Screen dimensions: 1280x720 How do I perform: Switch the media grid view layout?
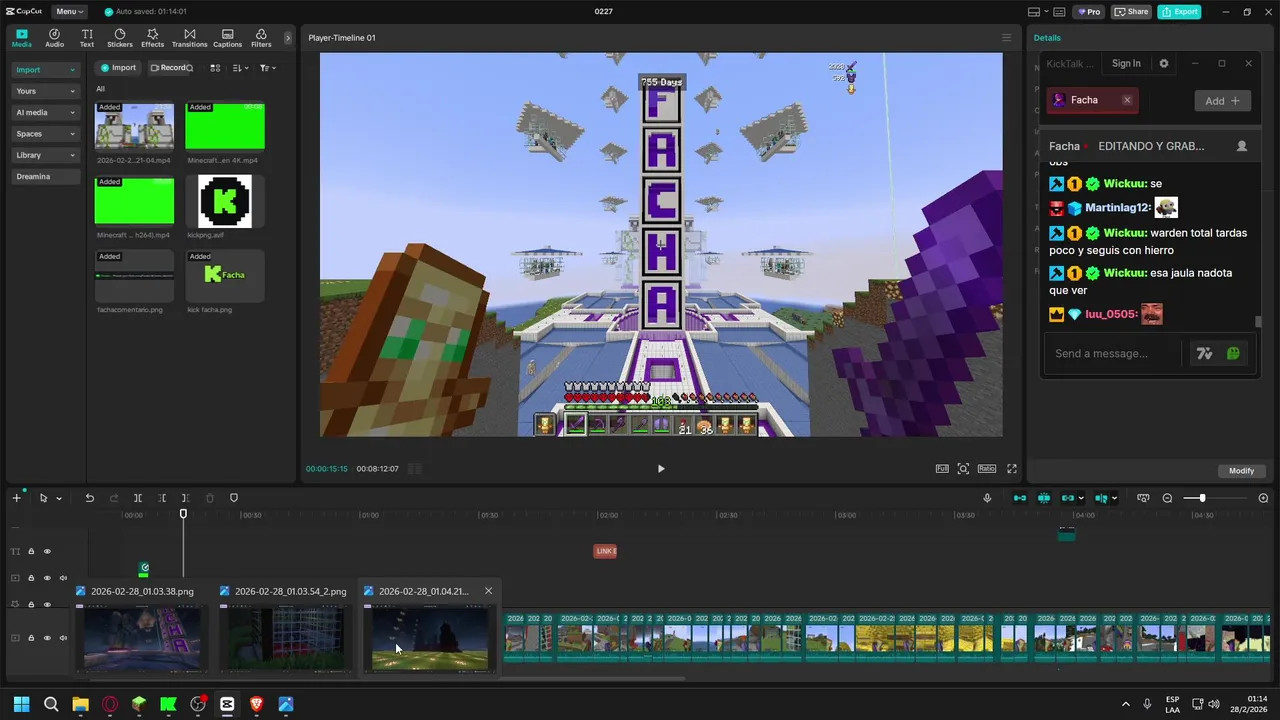215,68
